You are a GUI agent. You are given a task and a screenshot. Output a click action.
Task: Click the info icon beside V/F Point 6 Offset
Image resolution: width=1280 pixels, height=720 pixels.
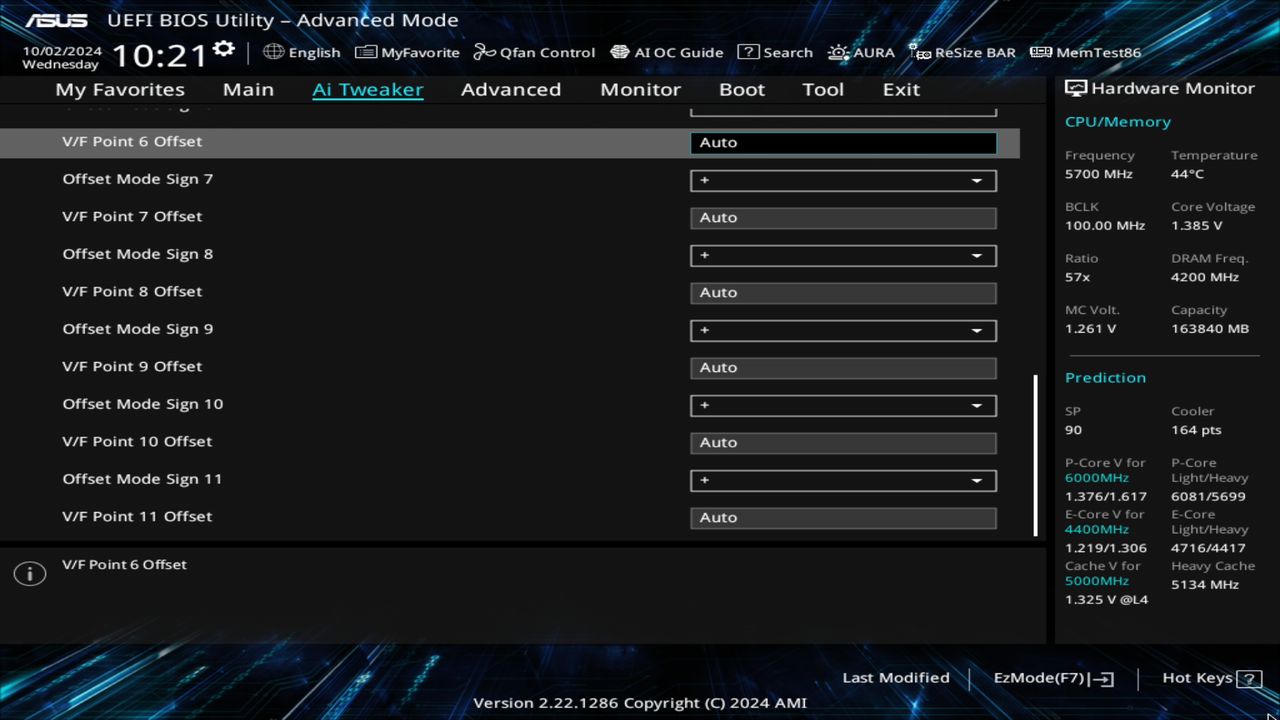30,573
